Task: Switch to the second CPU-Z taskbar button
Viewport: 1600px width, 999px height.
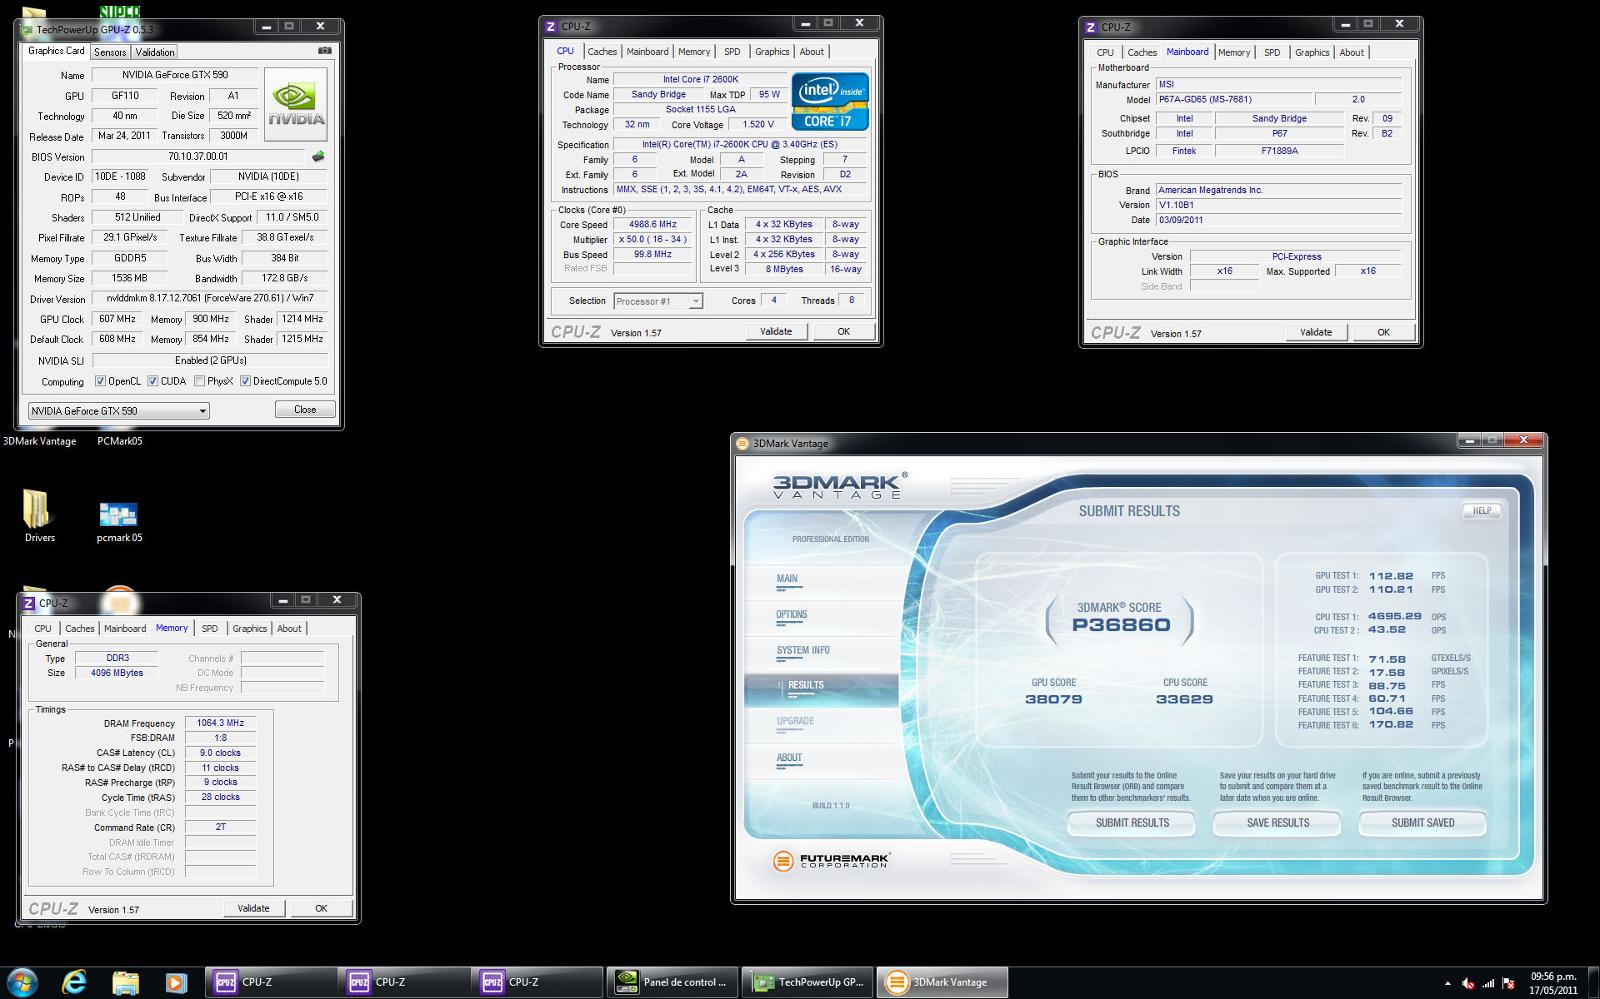Action: [403, 982]
